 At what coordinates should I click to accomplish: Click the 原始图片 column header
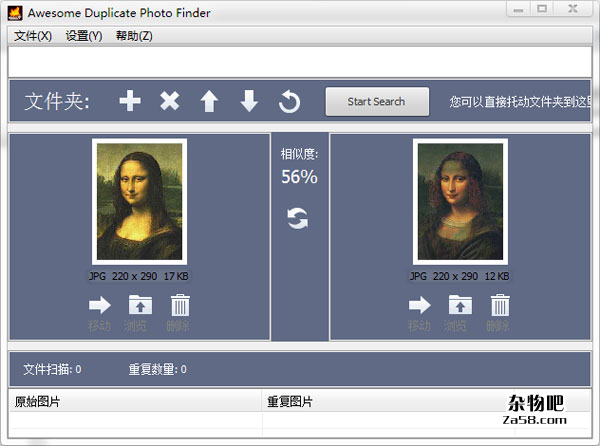pos(135,402)
